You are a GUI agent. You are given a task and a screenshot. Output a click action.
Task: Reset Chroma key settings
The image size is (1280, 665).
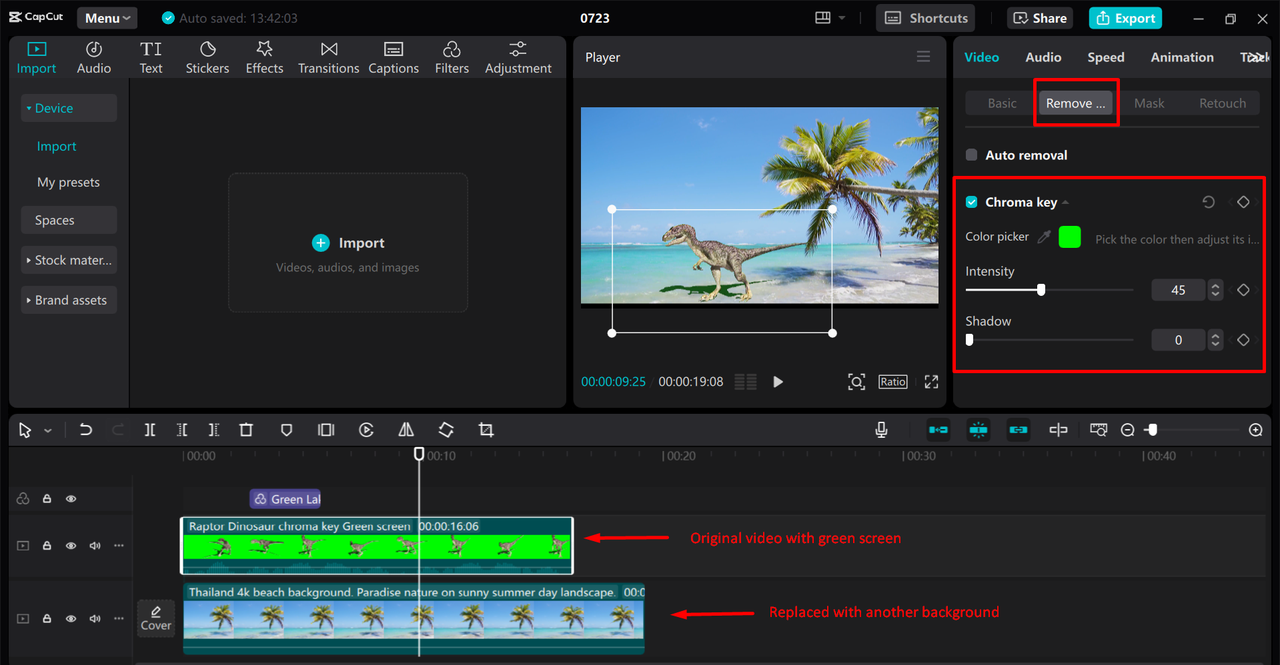click(x=1208, y=202)
